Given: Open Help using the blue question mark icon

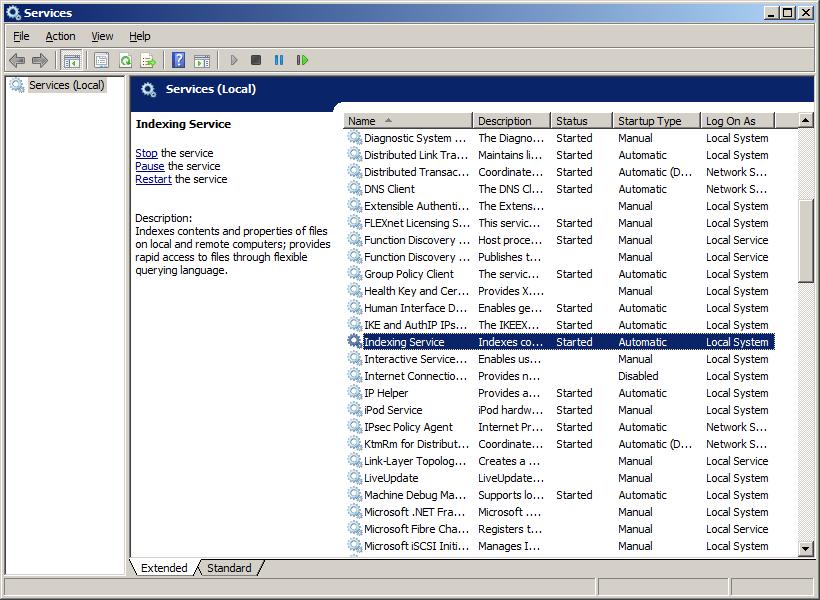Looking at the screenshot, I should 178,60.
